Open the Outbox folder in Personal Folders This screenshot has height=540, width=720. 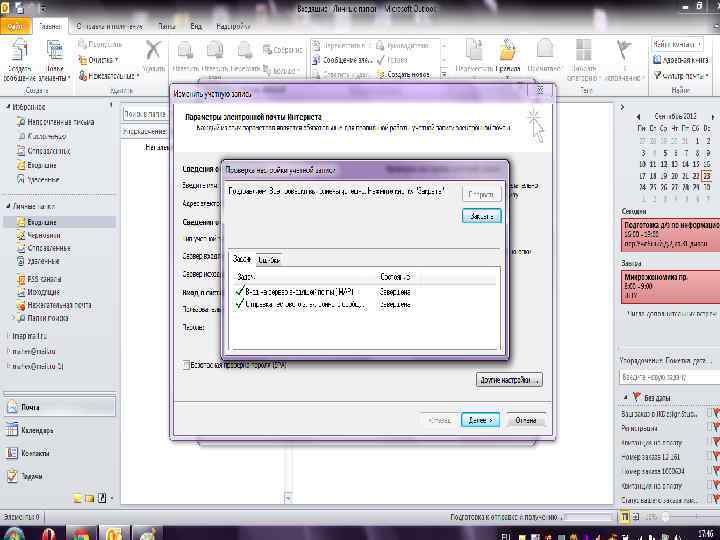(x=43, y=292)
